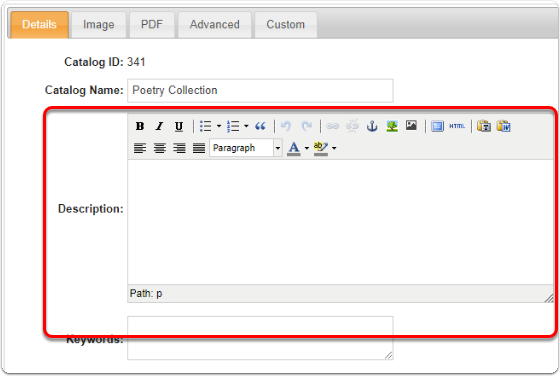Center align the text
The width and height of the screenshot is (560, 376).
pos(160,148)
